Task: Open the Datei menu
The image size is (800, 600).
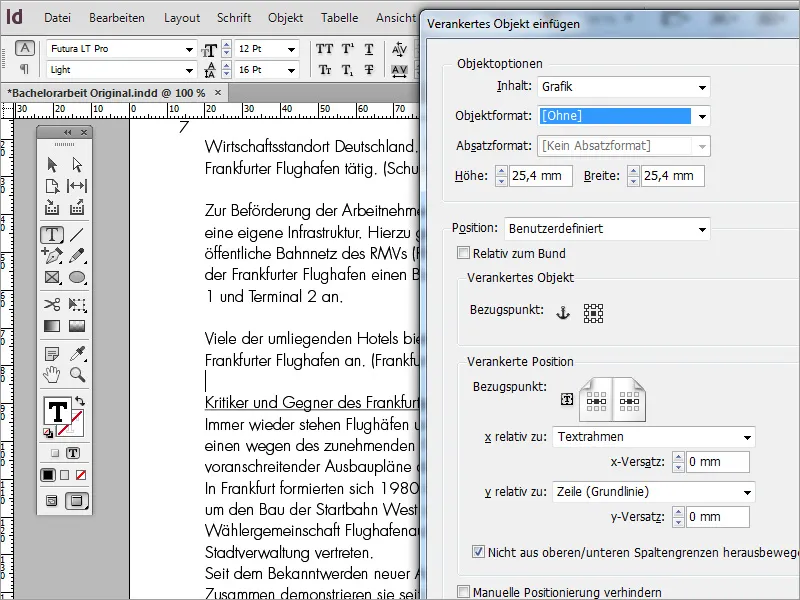Action: pyautogui.click(x=57, y=18)
